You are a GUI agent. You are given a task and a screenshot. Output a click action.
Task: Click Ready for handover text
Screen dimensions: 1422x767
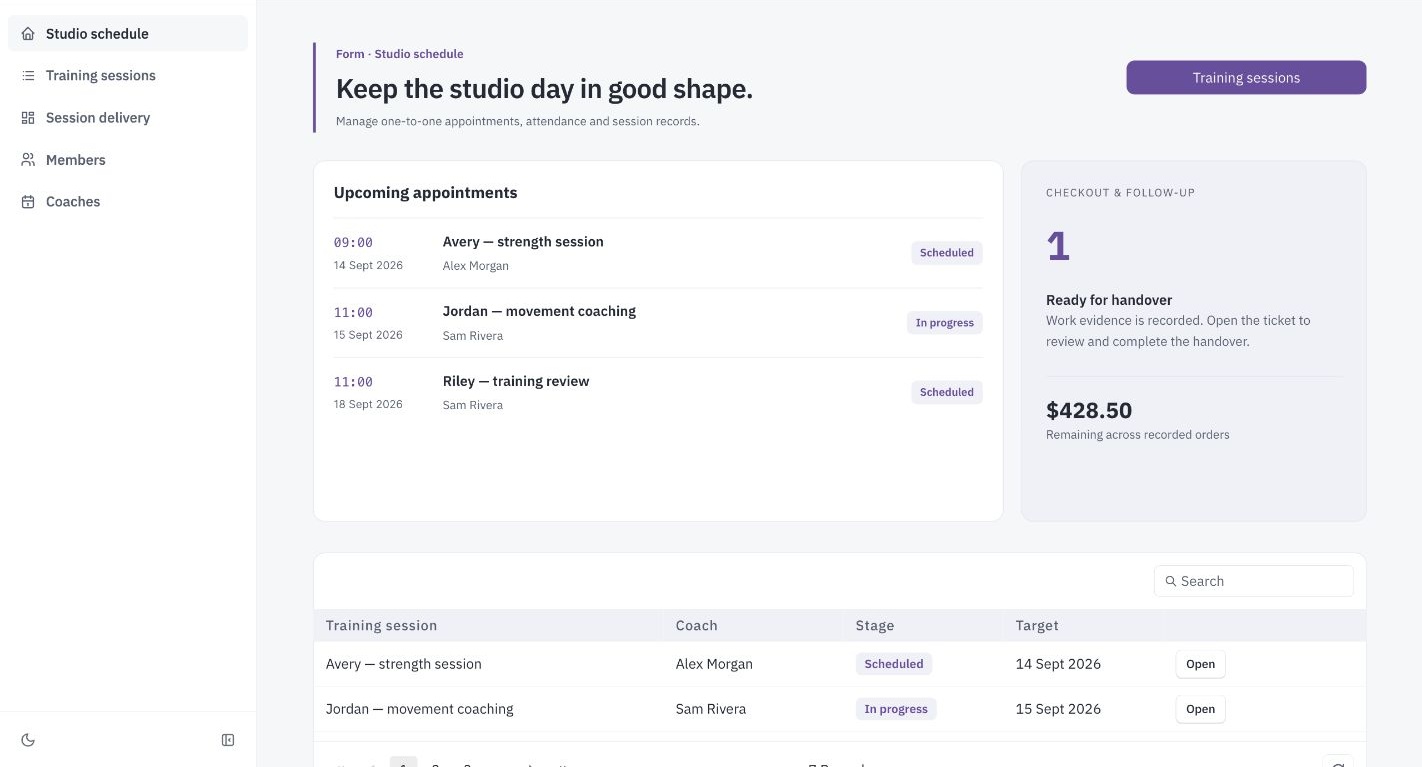[x=1109, y=300]
